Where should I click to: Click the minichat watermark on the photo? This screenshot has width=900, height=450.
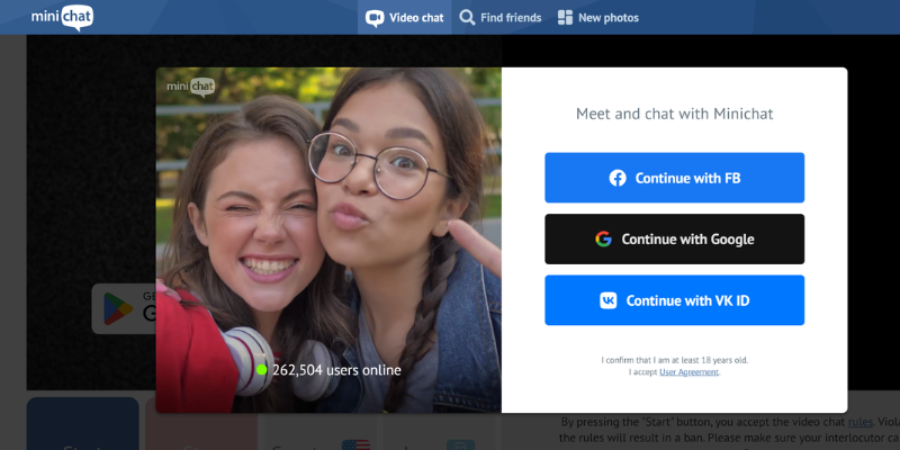(x=190, y=87)
